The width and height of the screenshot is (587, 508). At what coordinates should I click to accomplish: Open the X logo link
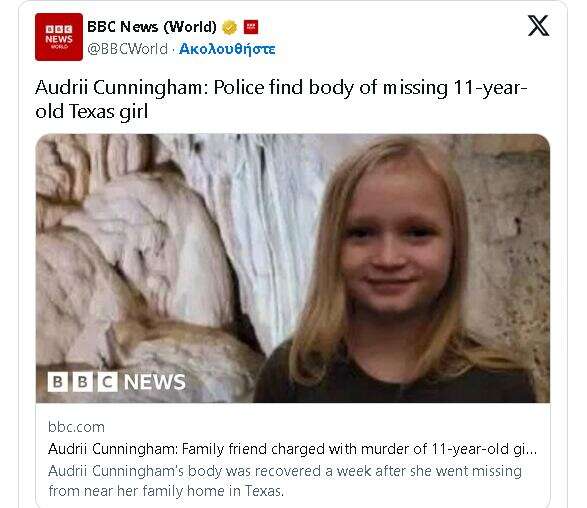click(x=538, y=26)
